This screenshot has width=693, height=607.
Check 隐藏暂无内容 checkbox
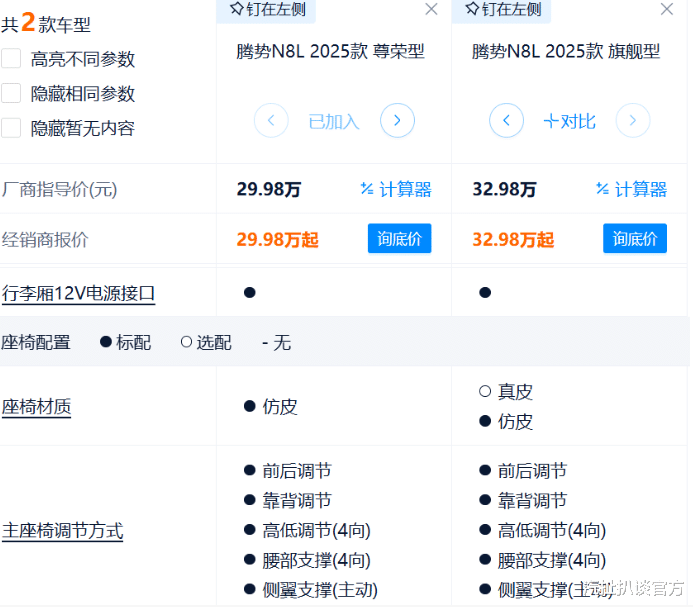11,128
